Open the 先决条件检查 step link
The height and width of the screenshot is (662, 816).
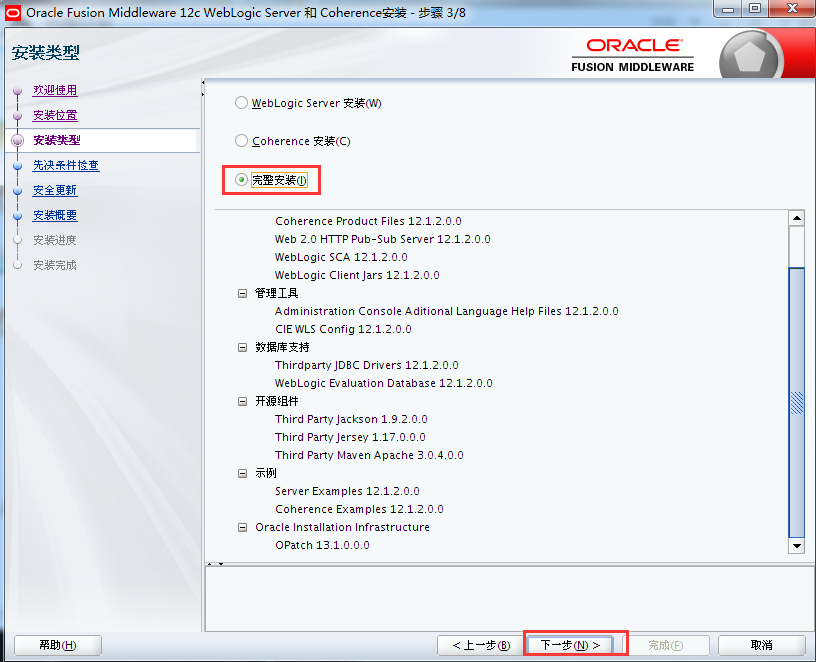[x=66, y=165]
